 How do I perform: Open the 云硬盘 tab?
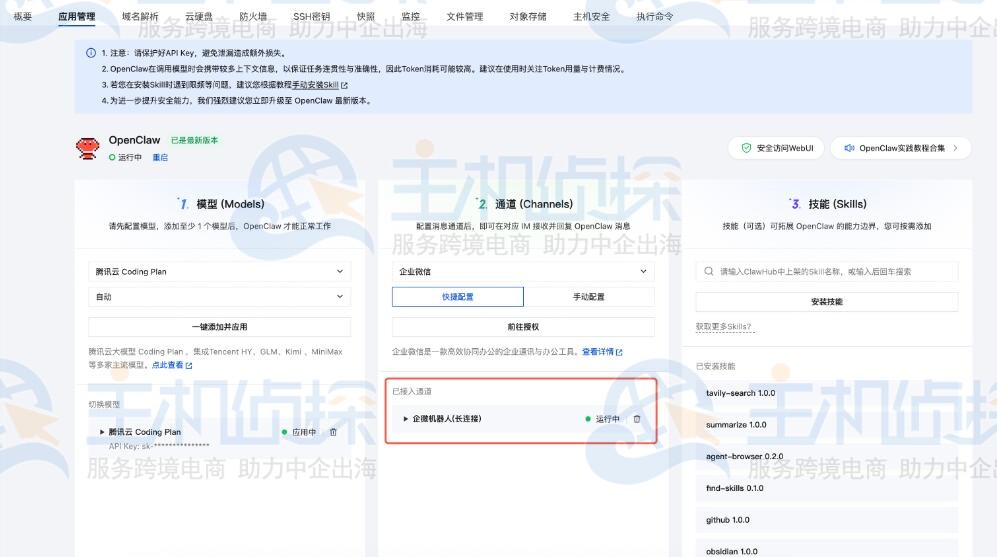tap(199, 17)
